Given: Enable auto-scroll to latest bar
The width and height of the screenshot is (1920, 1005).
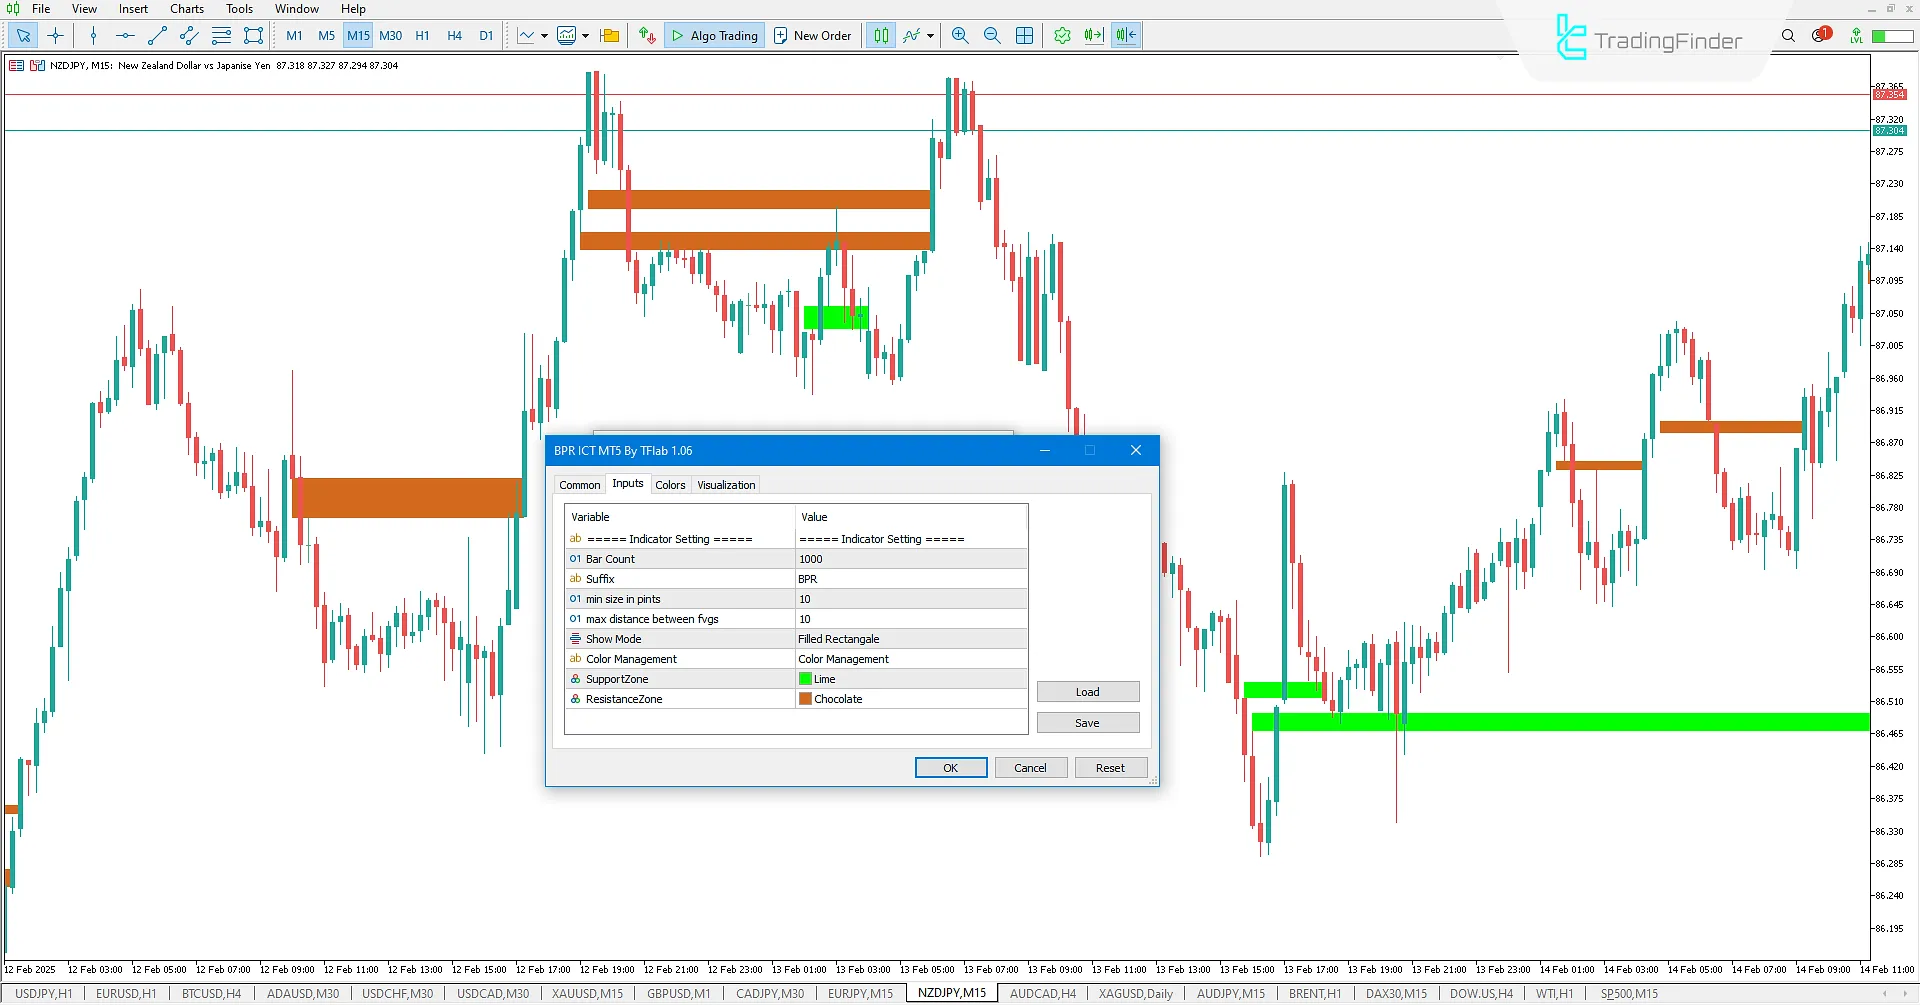Looking at the screenshot, I should pos(1093,35).
